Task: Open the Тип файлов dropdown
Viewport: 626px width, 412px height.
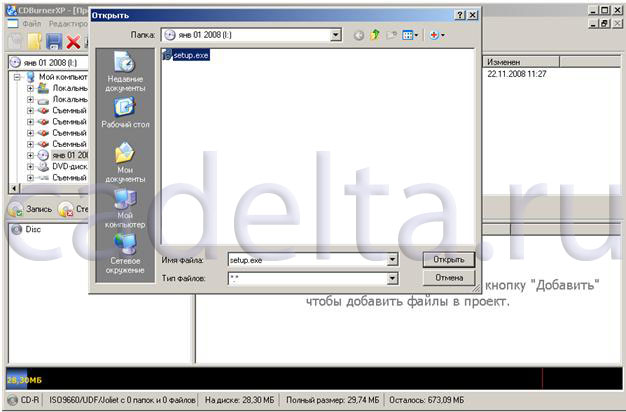Action: point(393,277)
